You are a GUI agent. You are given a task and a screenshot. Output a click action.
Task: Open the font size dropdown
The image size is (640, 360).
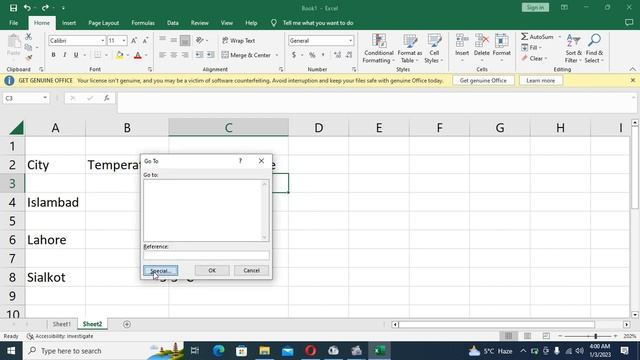124,41
